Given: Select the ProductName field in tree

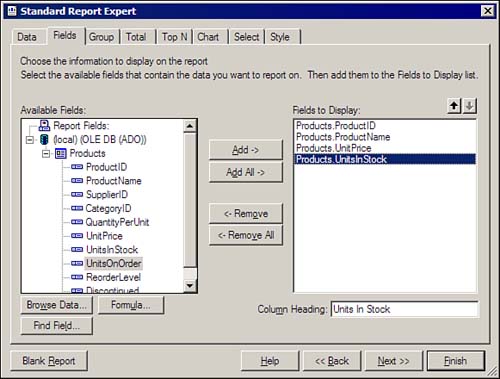Looking at the screenshot, I should (x=114, y=180).
